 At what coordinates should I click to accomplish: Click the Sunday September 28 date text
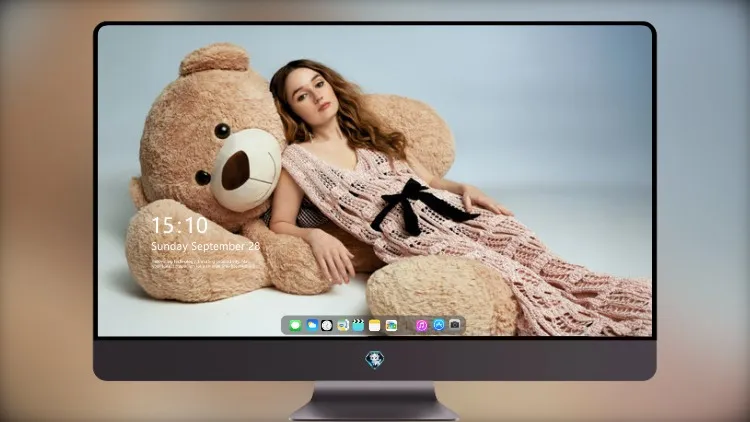pos(205,246)
